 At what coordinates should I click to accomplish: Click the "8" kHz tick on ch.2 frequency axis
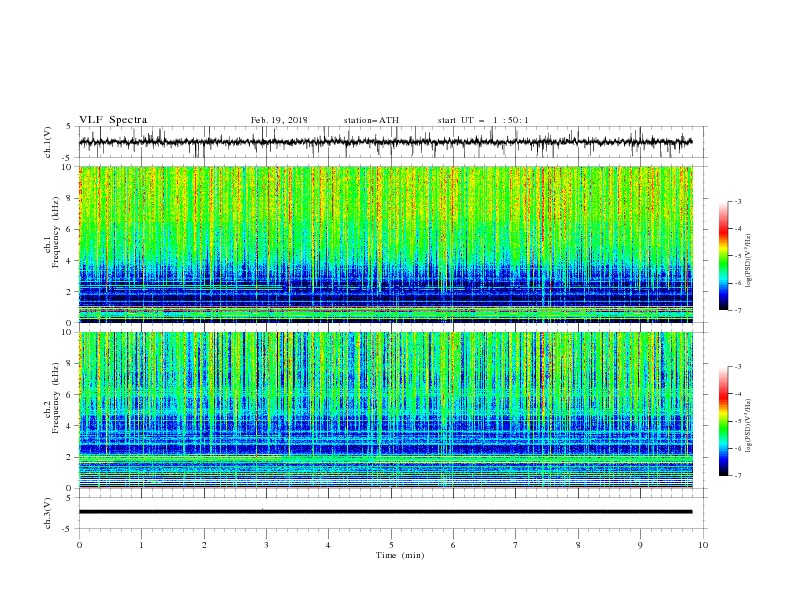(70, 364)
